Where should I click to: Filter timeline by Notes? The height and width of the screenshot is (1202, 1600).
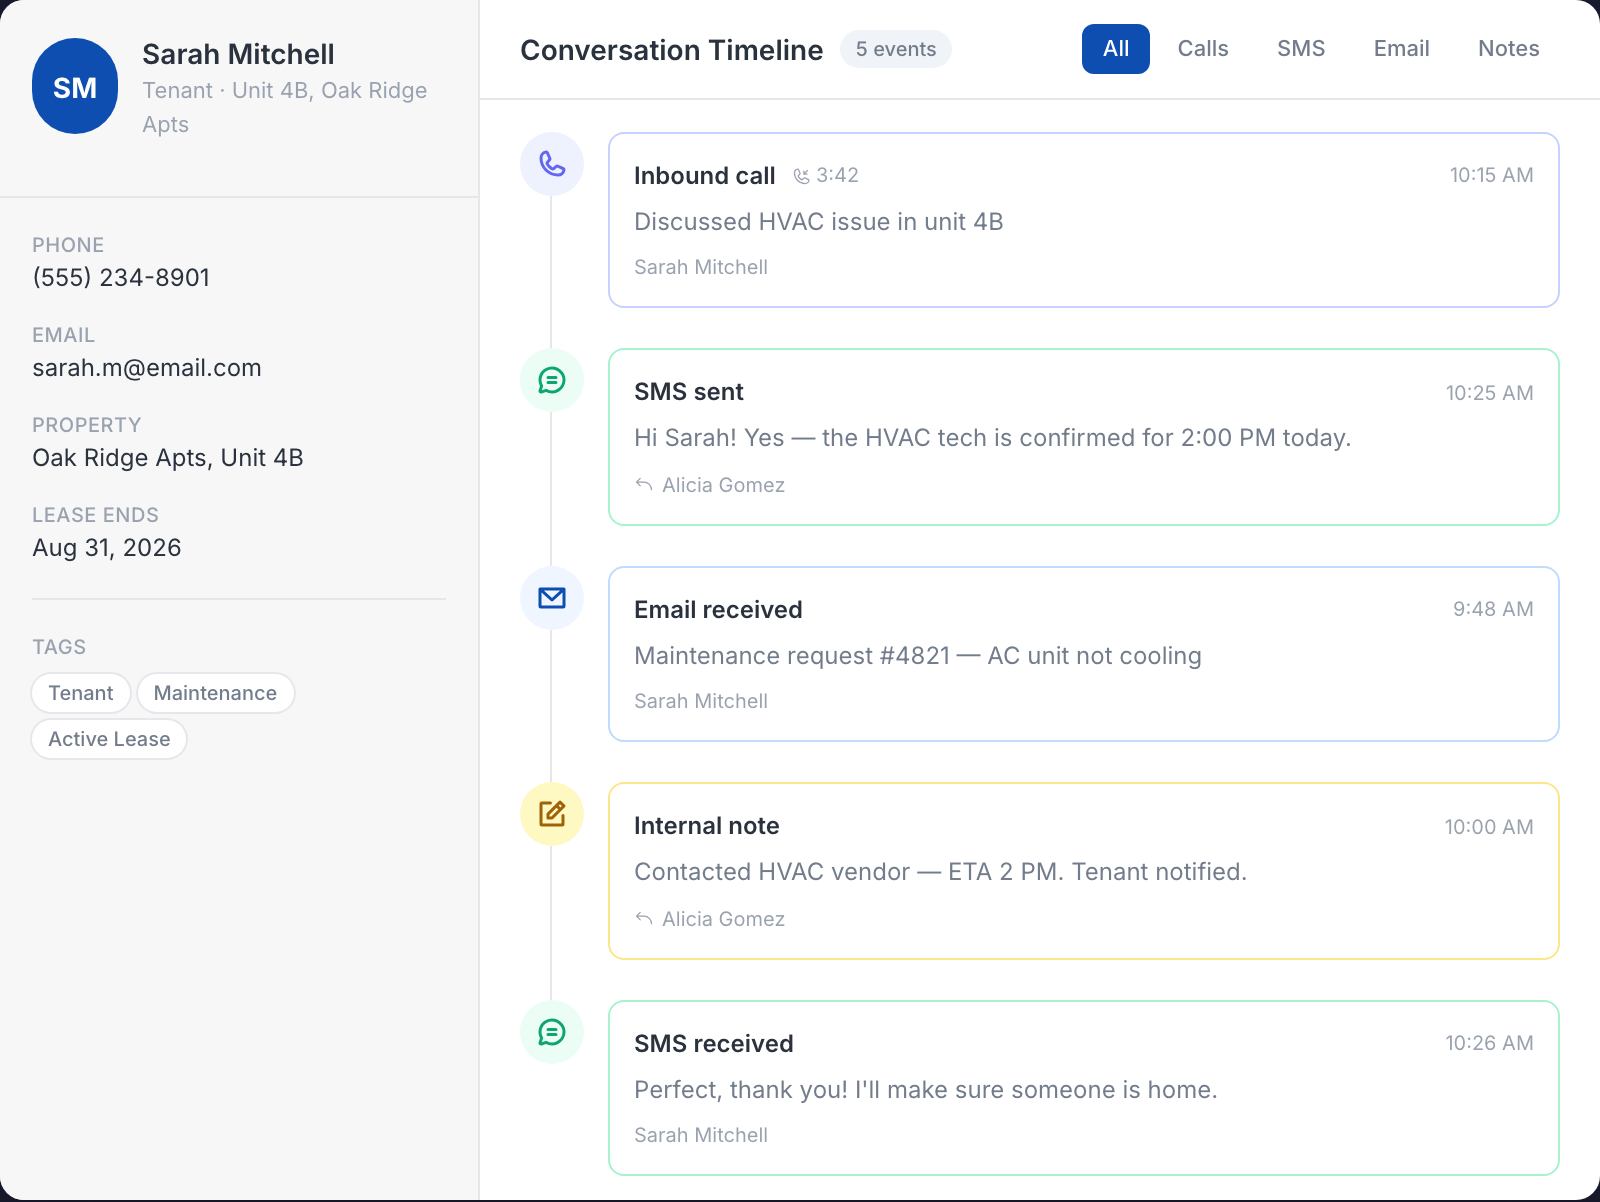(1509, 49)
